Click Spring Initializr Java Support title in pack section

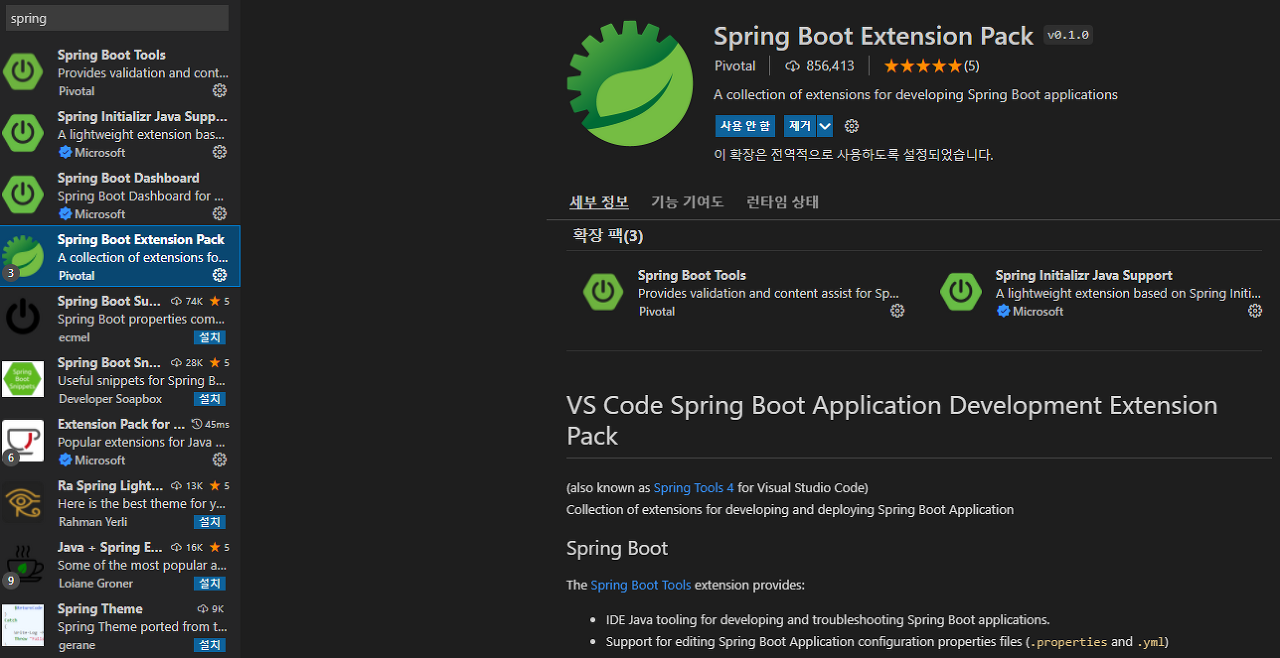coord(1084,275)
